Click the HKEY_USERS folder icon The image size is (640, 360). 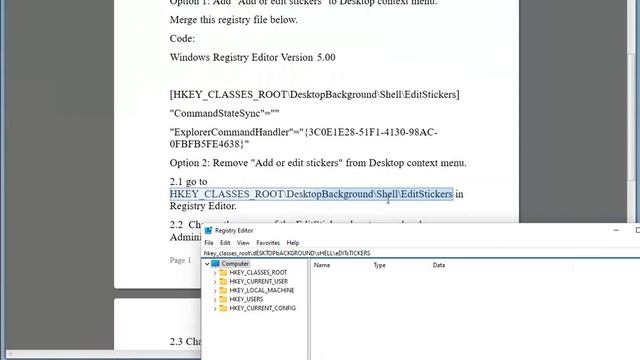coord(223,299)
